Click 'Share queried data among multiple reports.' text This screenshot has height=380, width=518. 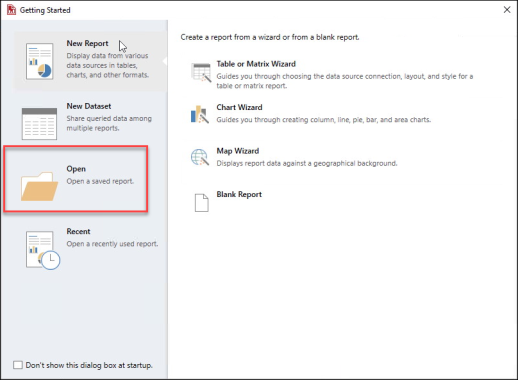[109, 123]
